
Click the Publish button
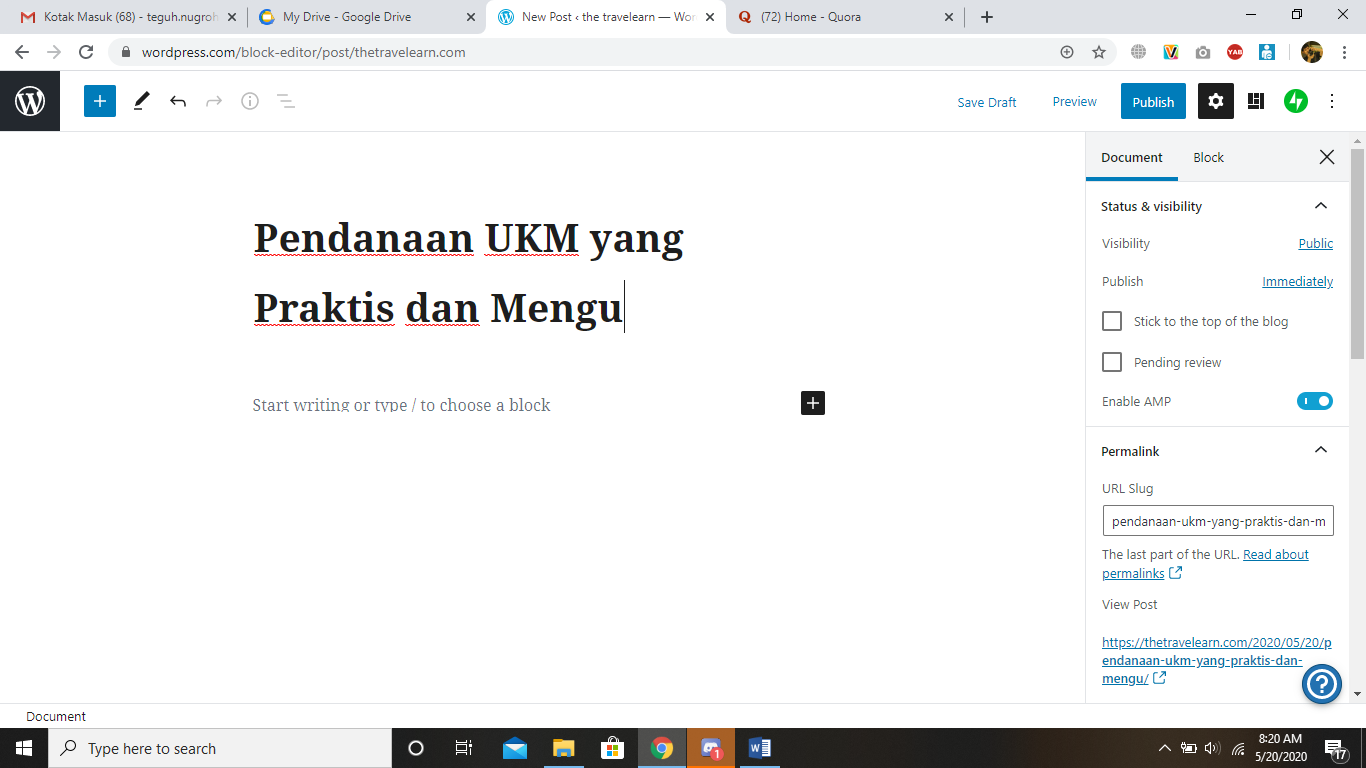[1153, 102]
